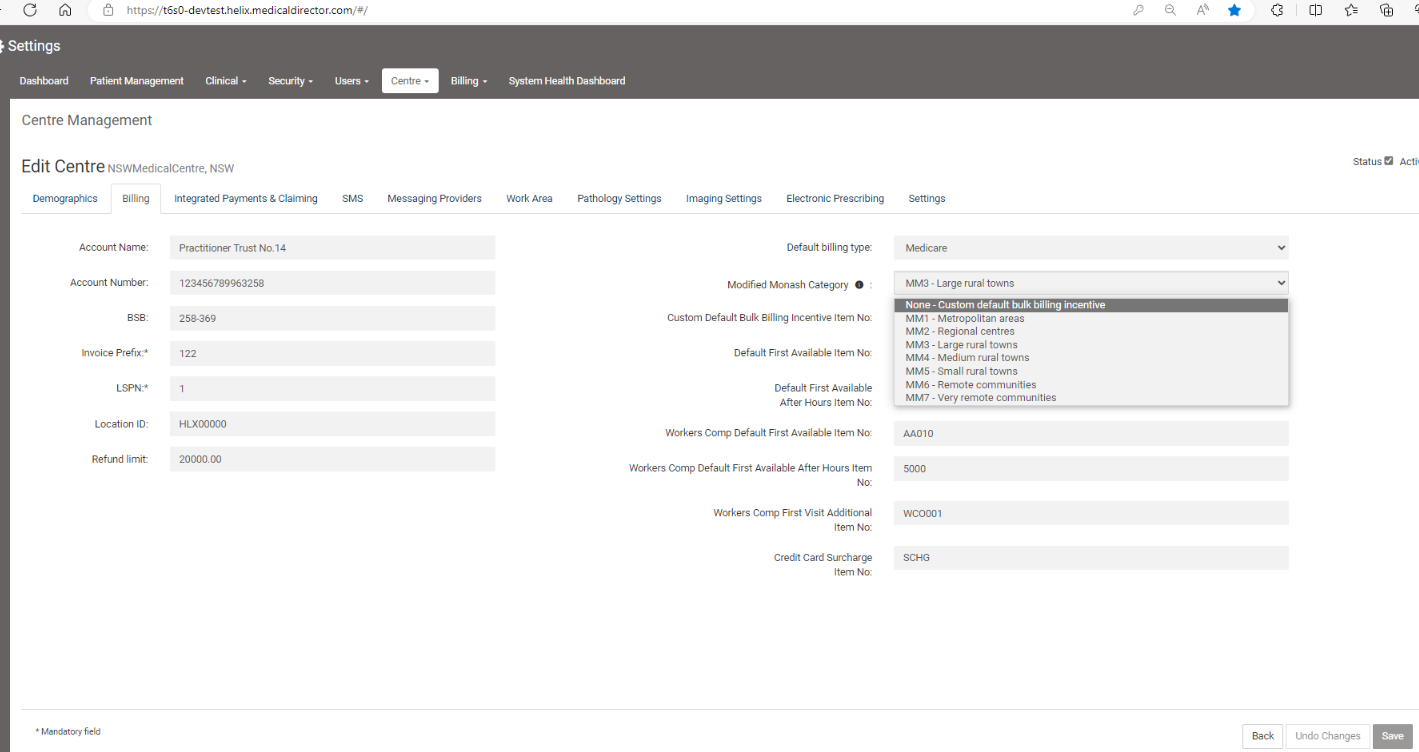
Task: Go to the browser home page
Action: [x=65, y=10]
